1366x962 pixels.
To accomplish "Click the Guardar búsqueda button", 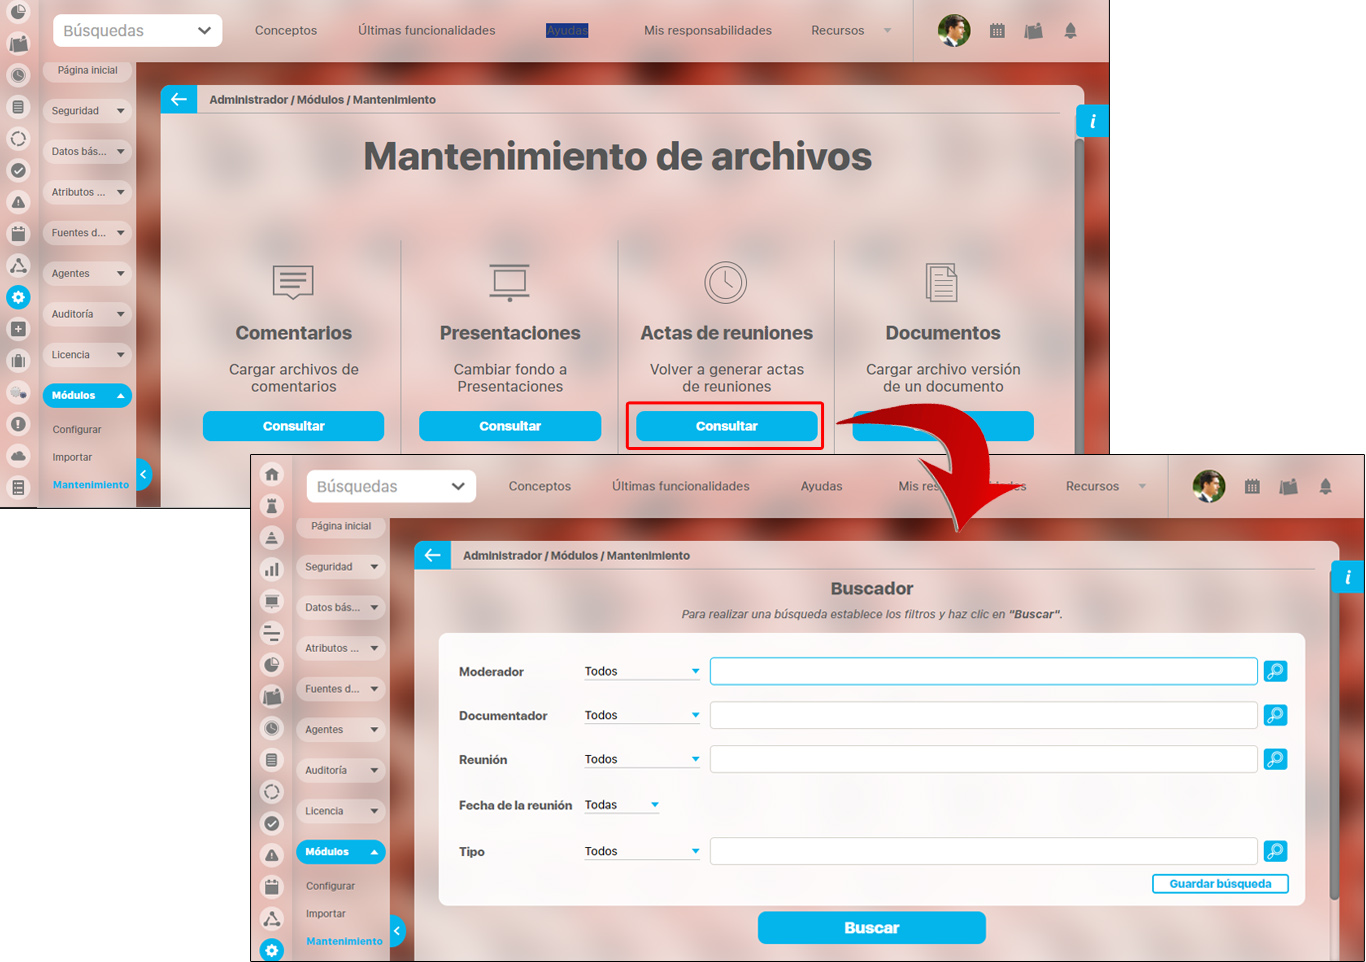I will pos(1220,884).
